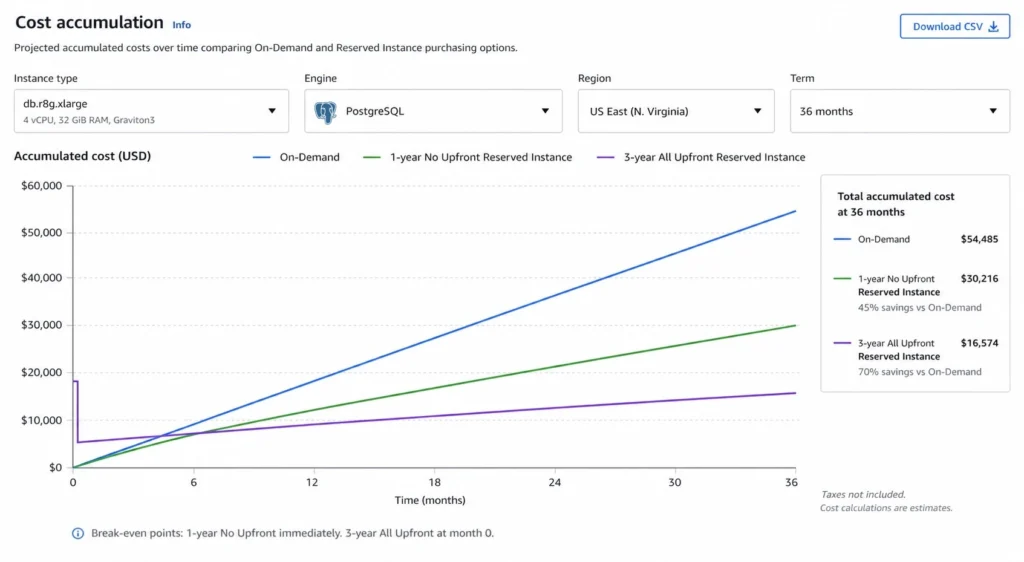Open the Instance type dropdown db.r8g.xlarge
Screen dimensions: 1024x562
[x=151, y=111]
